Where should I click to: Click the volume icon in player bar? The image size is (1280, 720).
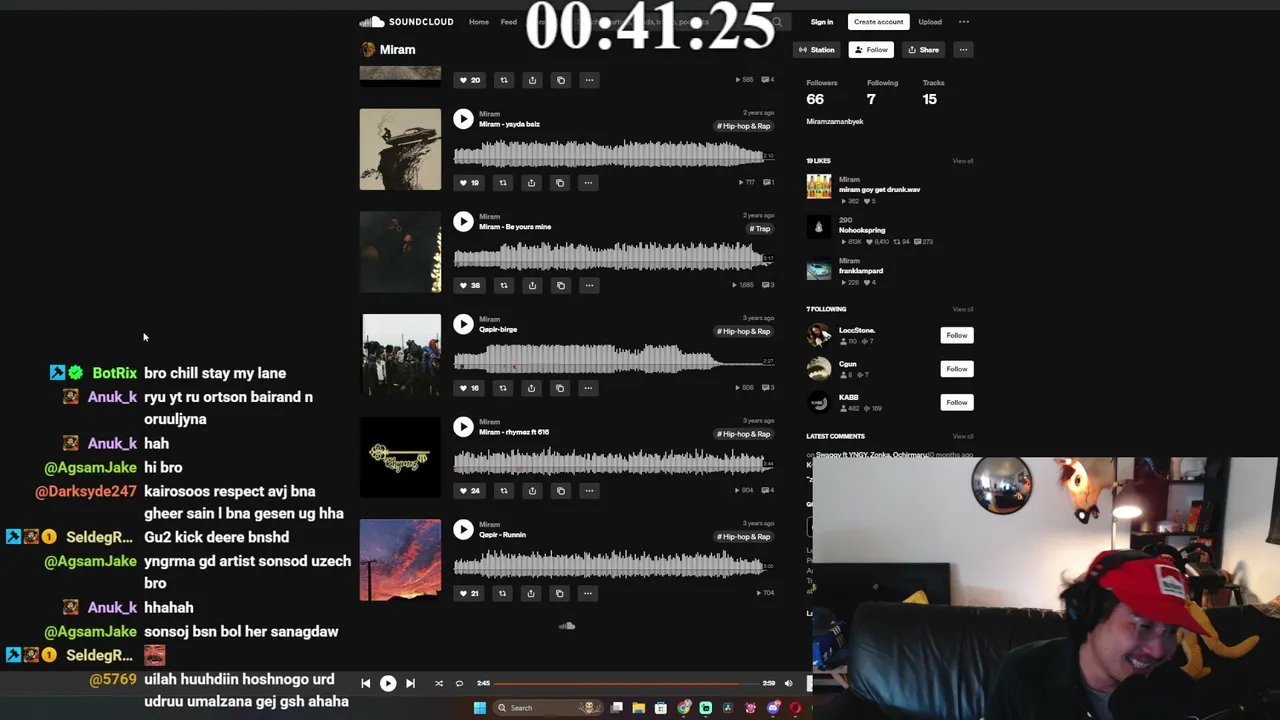[x=788, y=684]
